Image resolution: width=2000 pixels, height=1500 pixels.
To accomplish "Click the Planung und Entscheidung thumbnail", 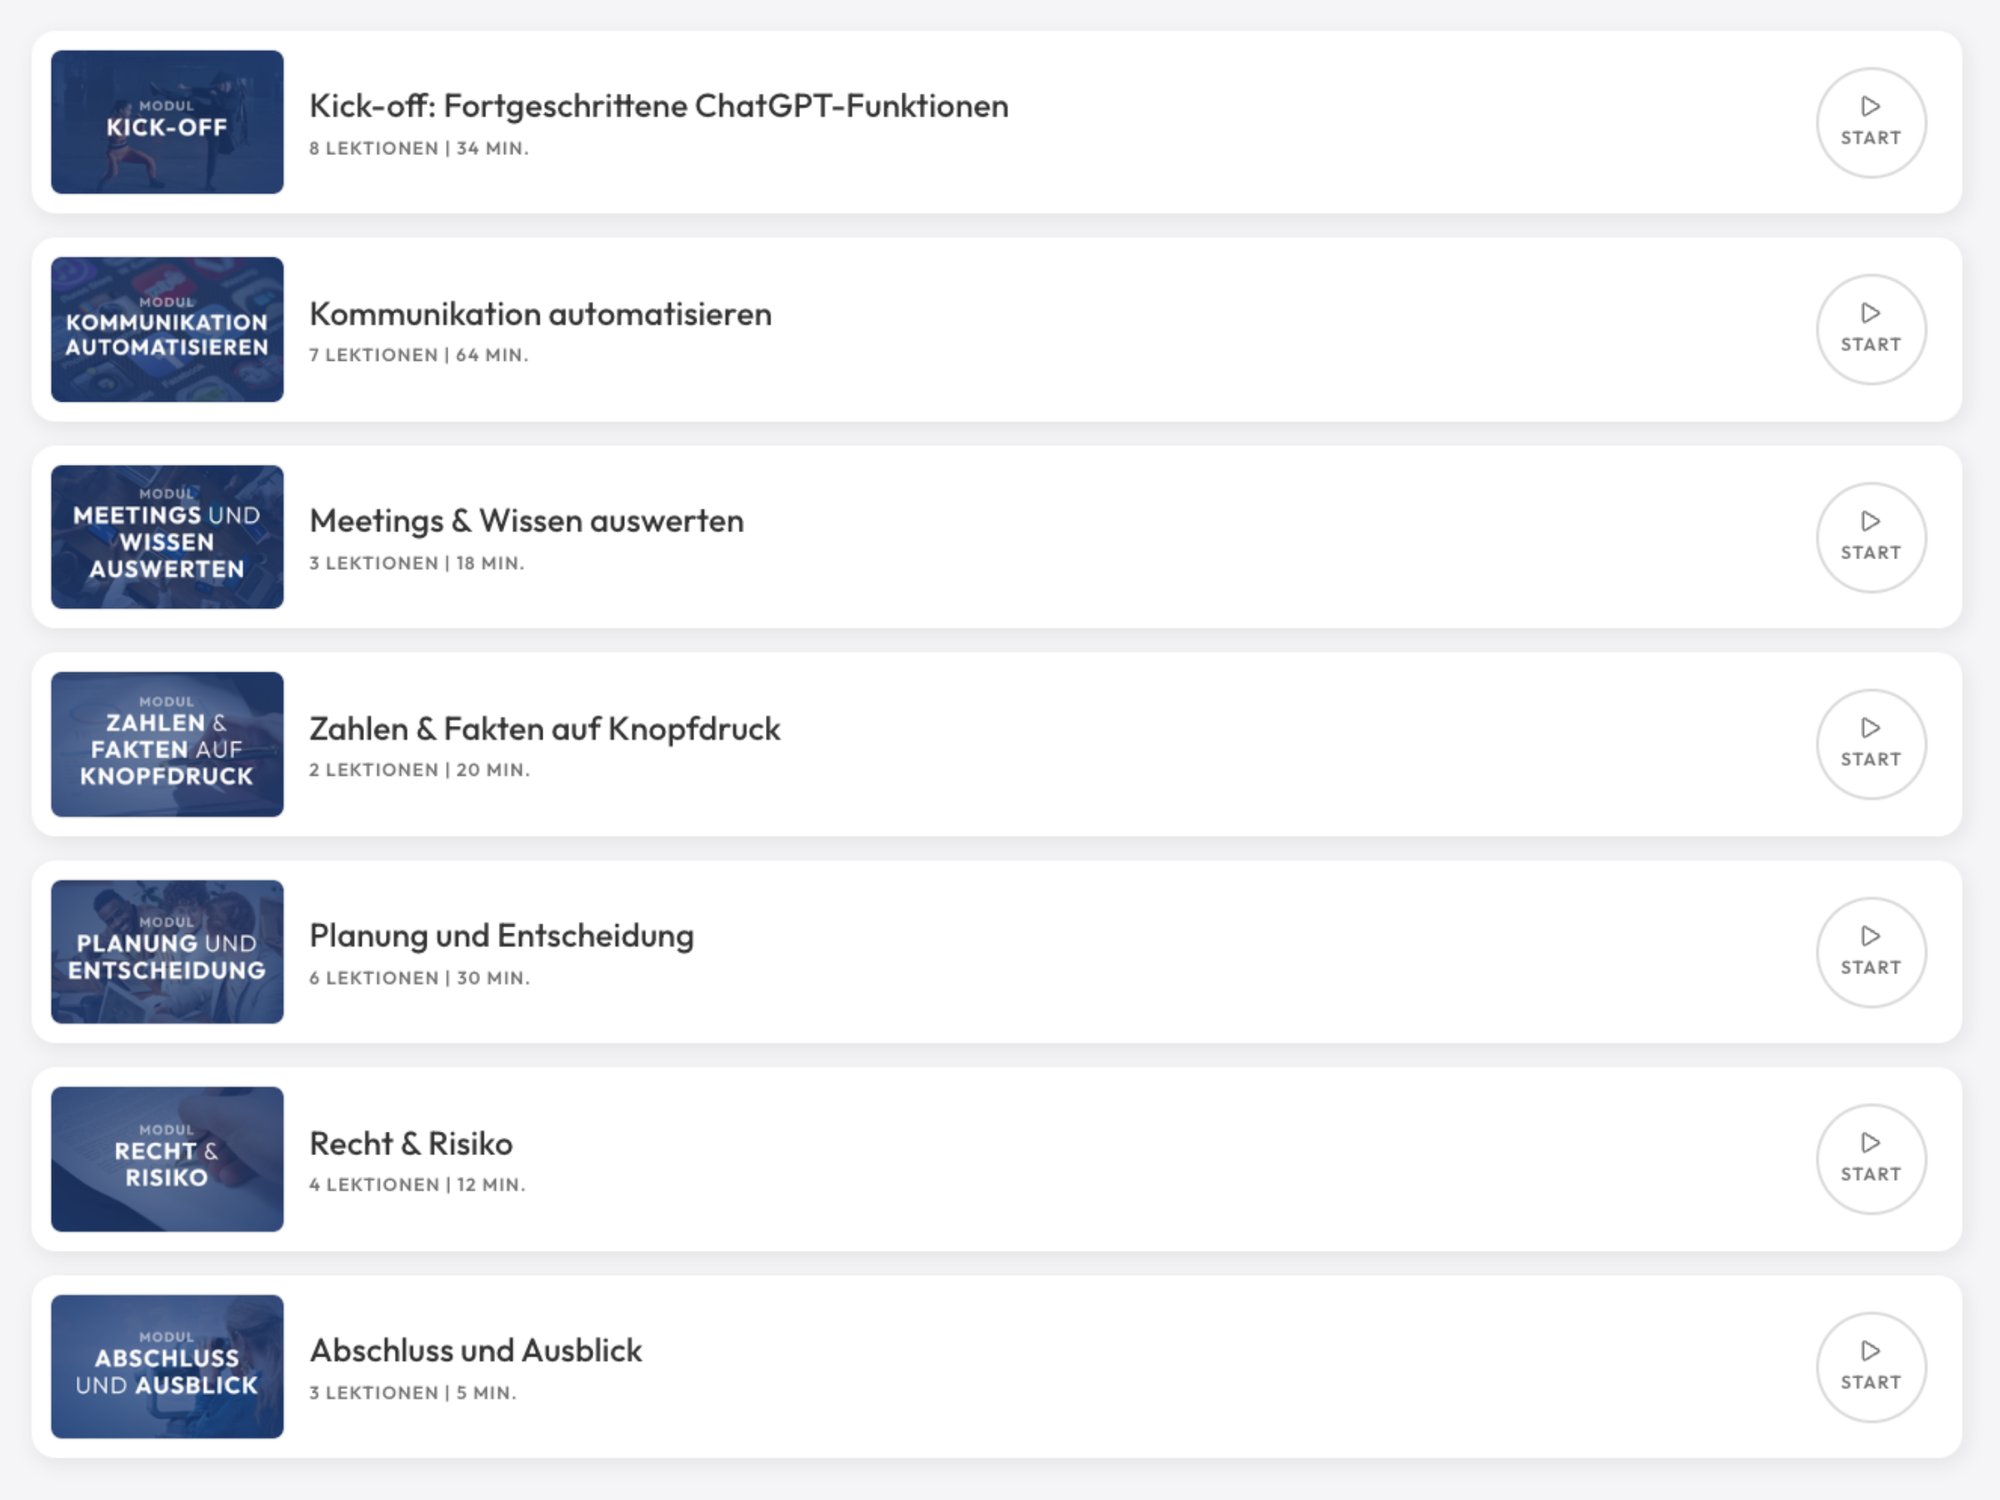I will (167, 952).
